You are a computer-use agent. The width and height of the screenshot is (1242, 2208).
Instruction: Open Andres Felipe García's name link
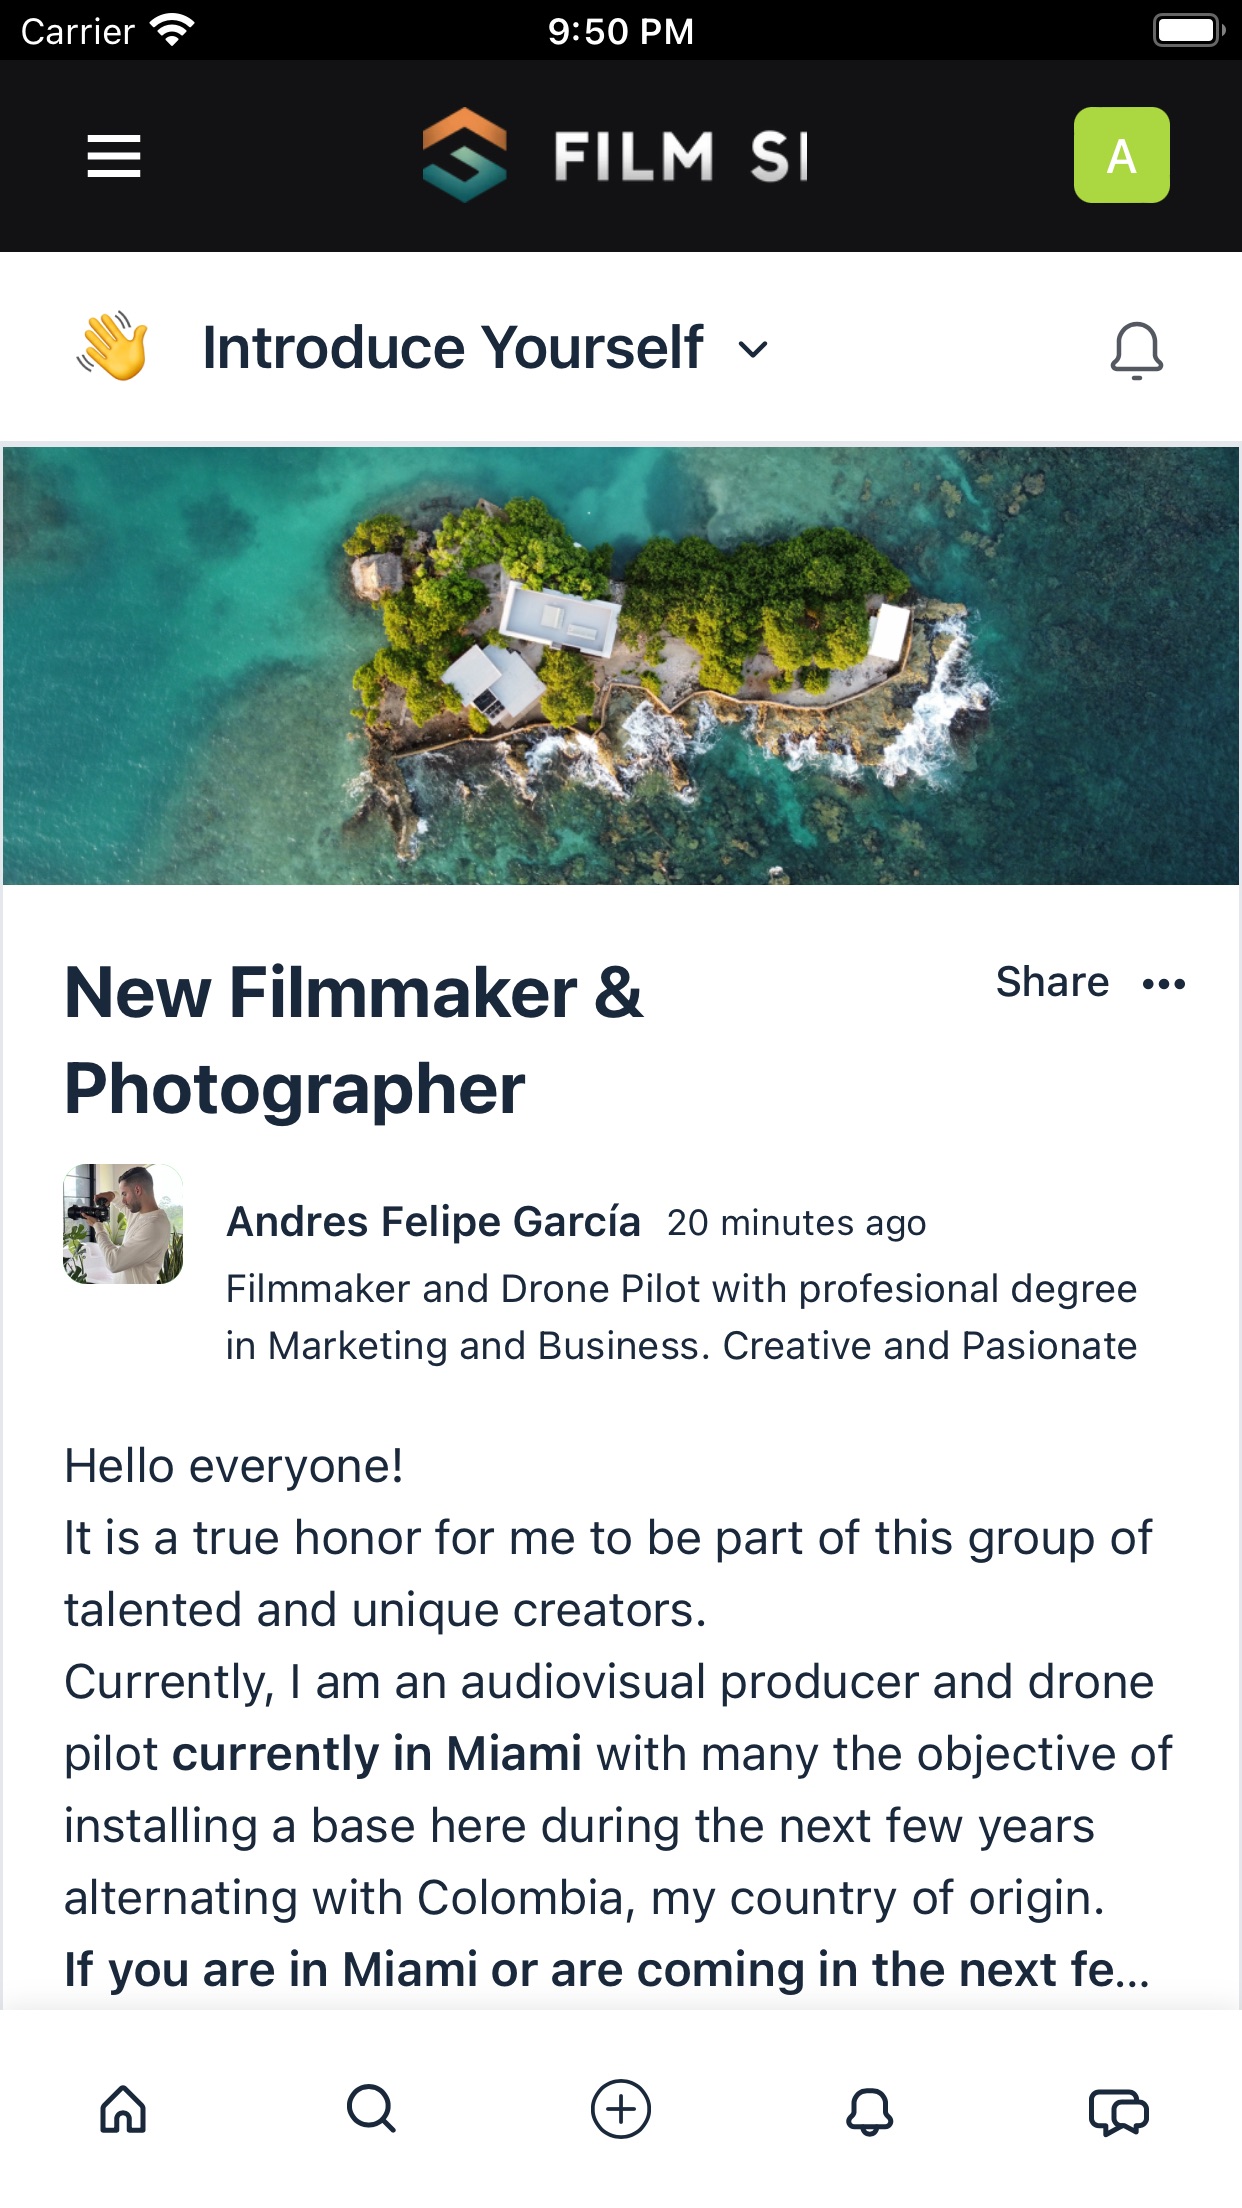click(433, 1222)
